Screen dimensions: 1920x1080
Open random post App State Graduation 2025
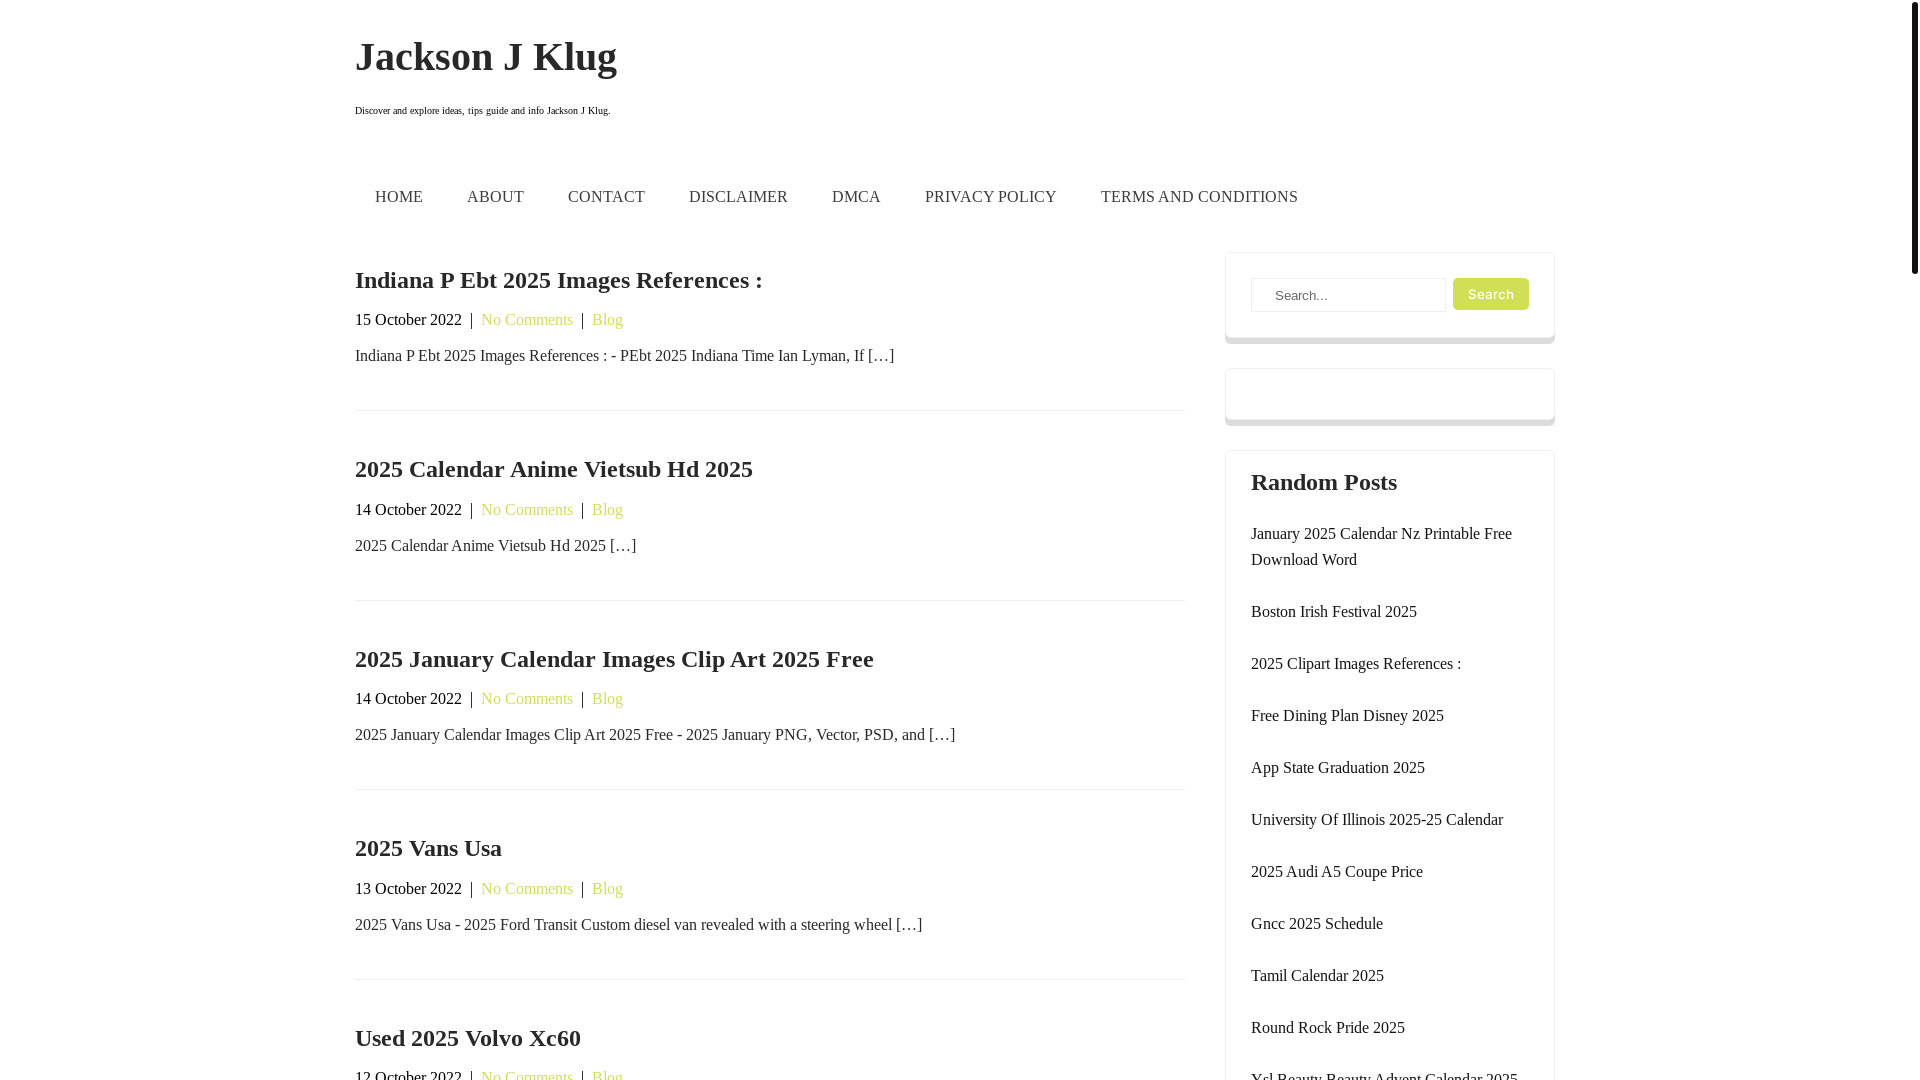1338,768
